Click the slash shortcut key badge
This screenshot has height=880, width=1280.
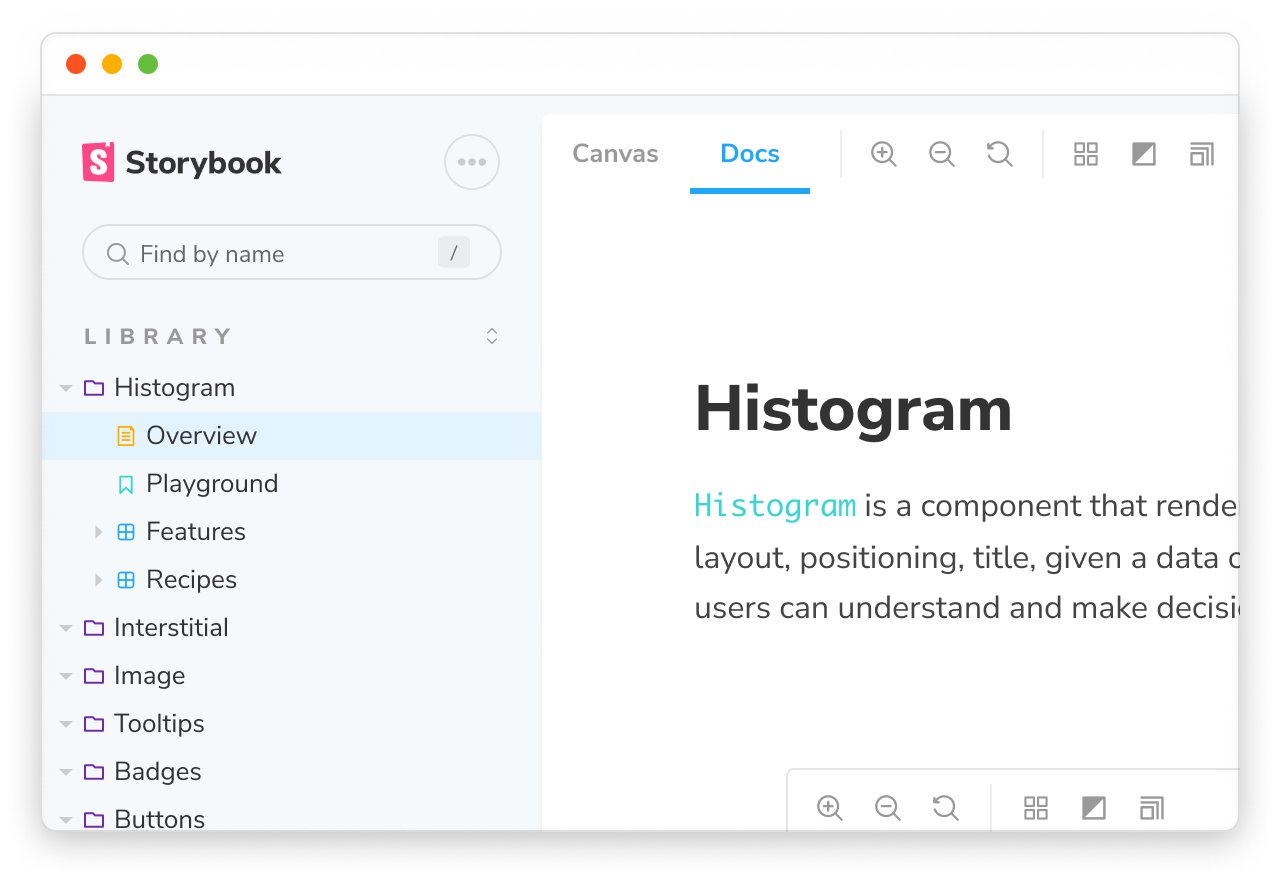click(454, 253)
